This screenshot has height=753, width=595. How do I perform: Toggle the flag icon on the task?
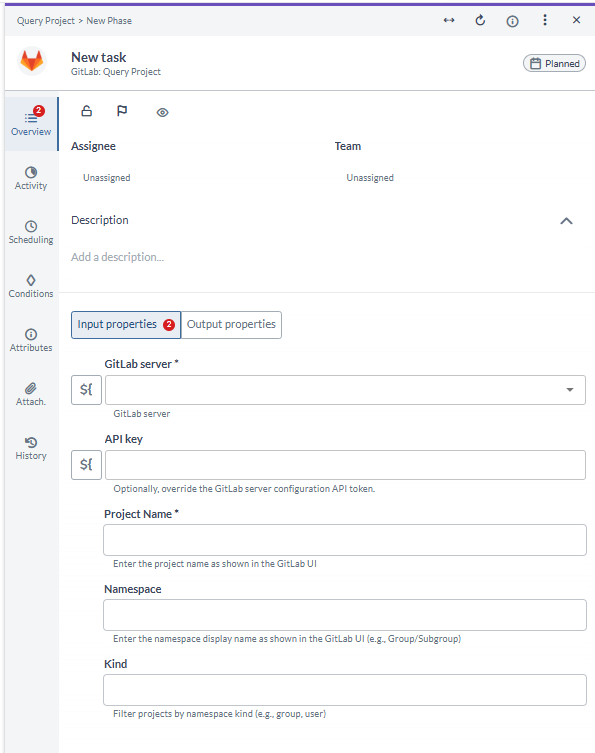pos(122,111)
